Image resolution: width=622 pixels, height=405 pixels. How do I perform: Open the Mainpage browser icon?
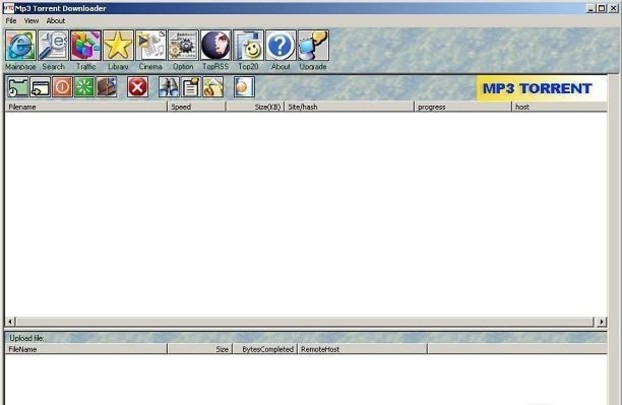coord(20,45)
